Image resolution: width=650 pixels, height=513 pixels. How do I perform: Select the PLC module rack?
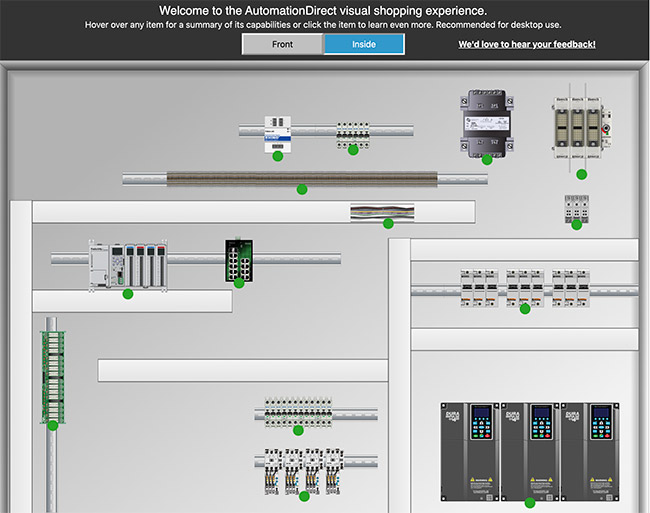tap(126, 265)
